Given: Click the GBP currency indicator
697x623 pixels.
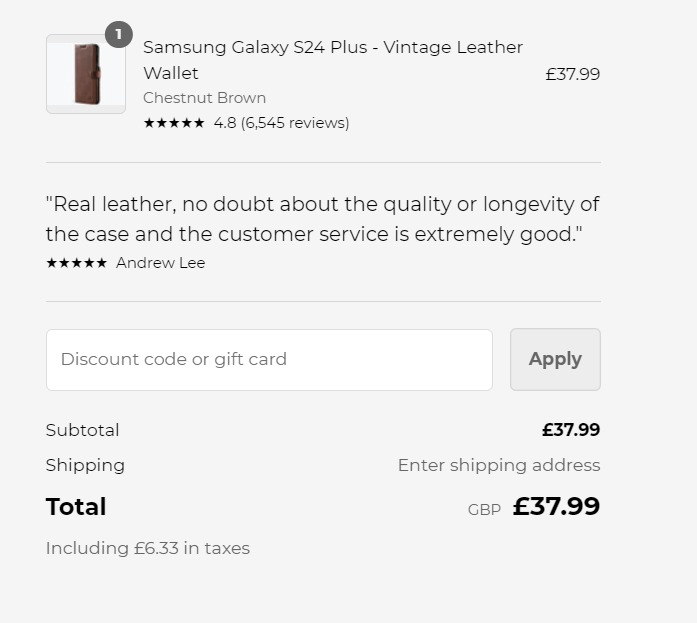Looking at the screenshot, I should pos(484,509).
